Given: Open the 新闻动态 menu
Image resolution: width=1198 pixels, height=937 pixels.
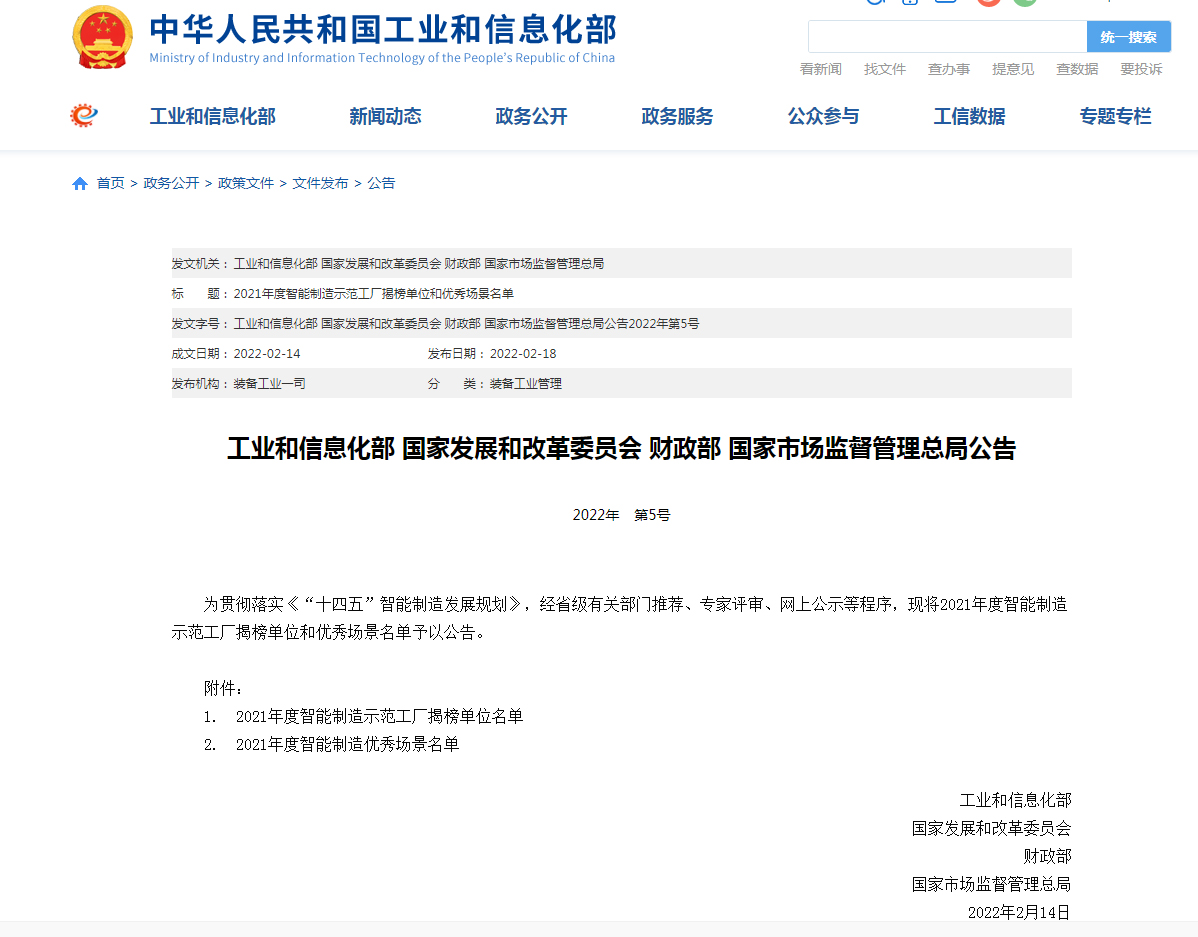Looking at the screenshot, I should 385,116.
